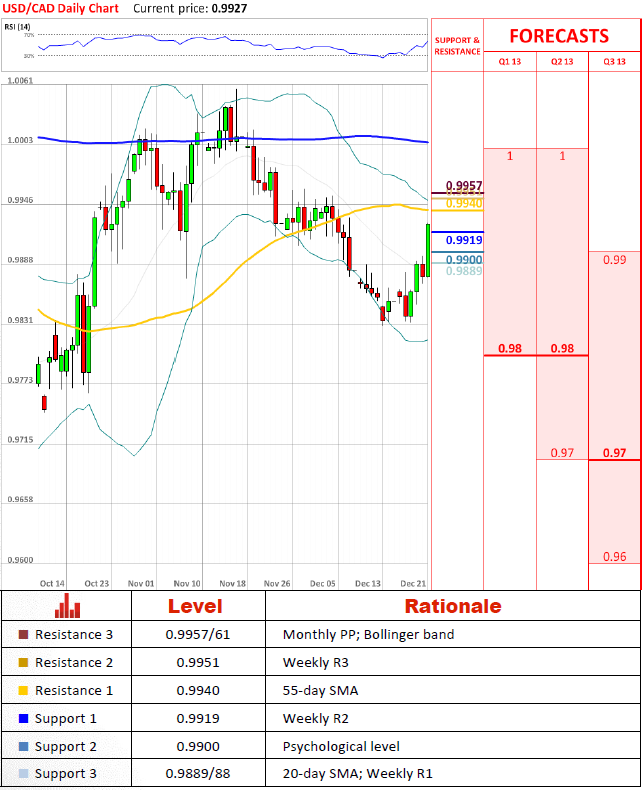Click the 0.9919 support level label

pyautogui.click(x=464, y=240)
